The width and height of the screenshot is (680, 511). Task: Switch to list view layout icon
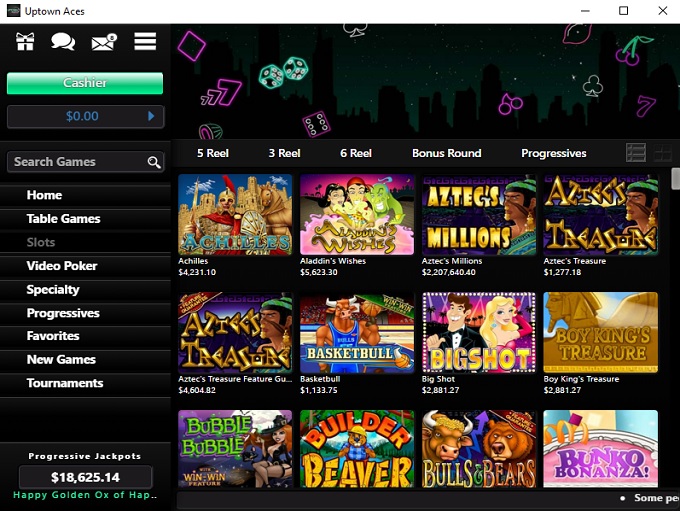[636, 153]
